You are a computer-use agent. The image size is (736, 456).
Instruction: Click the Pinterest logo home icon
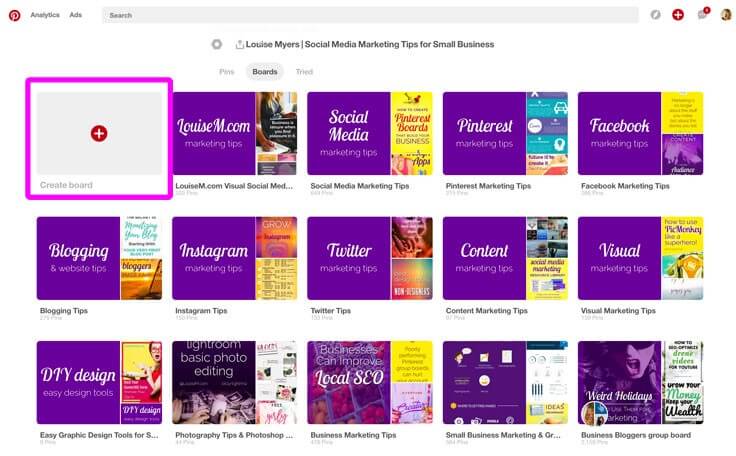point(14,15)
